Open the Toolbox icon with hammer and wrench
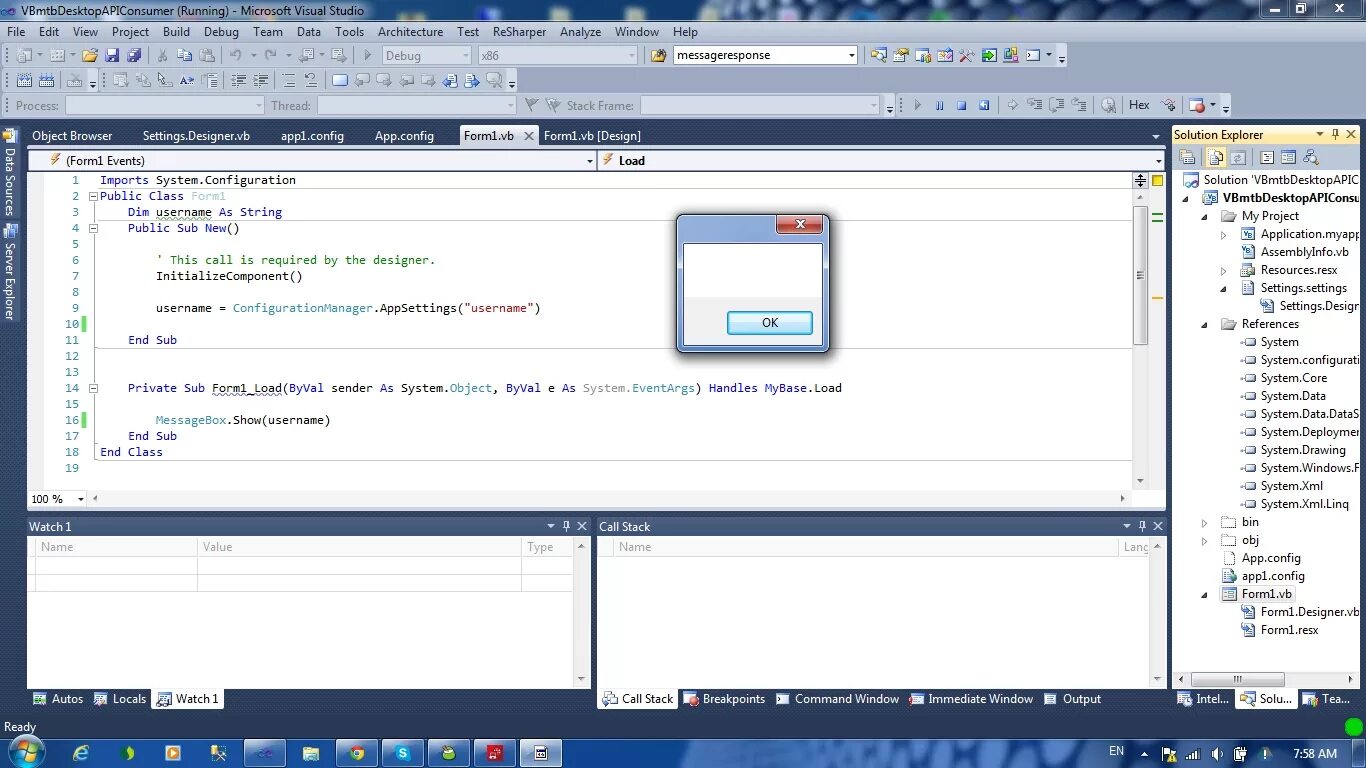Viewport: 1366px width, 768px height. click(966, 55)
